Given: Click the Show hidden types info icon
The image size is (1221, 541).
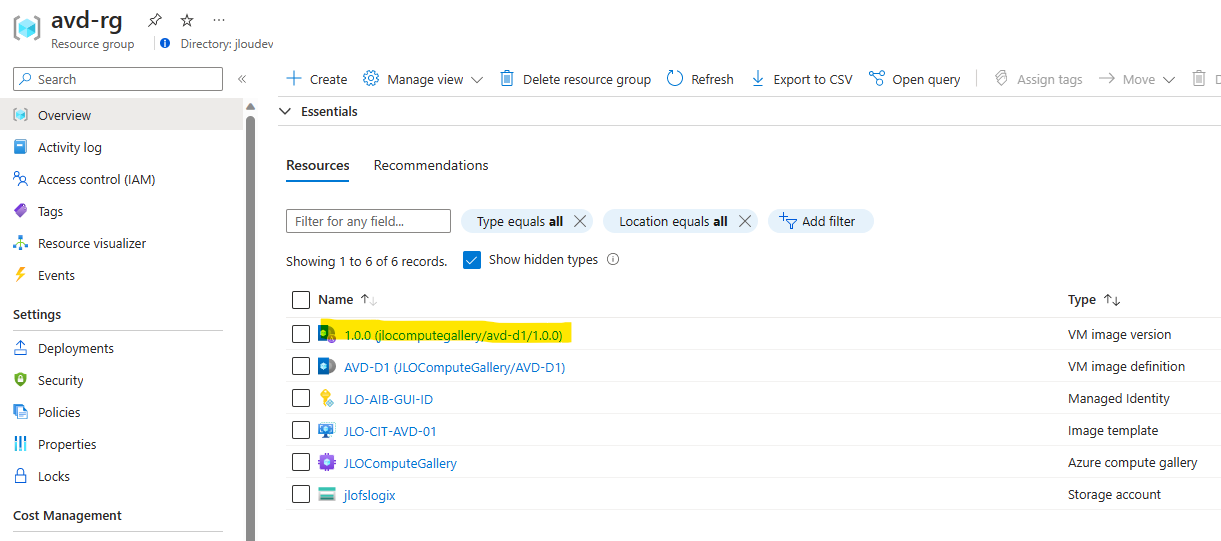Looking at the screenshot, I should click(x=613, y=259).
